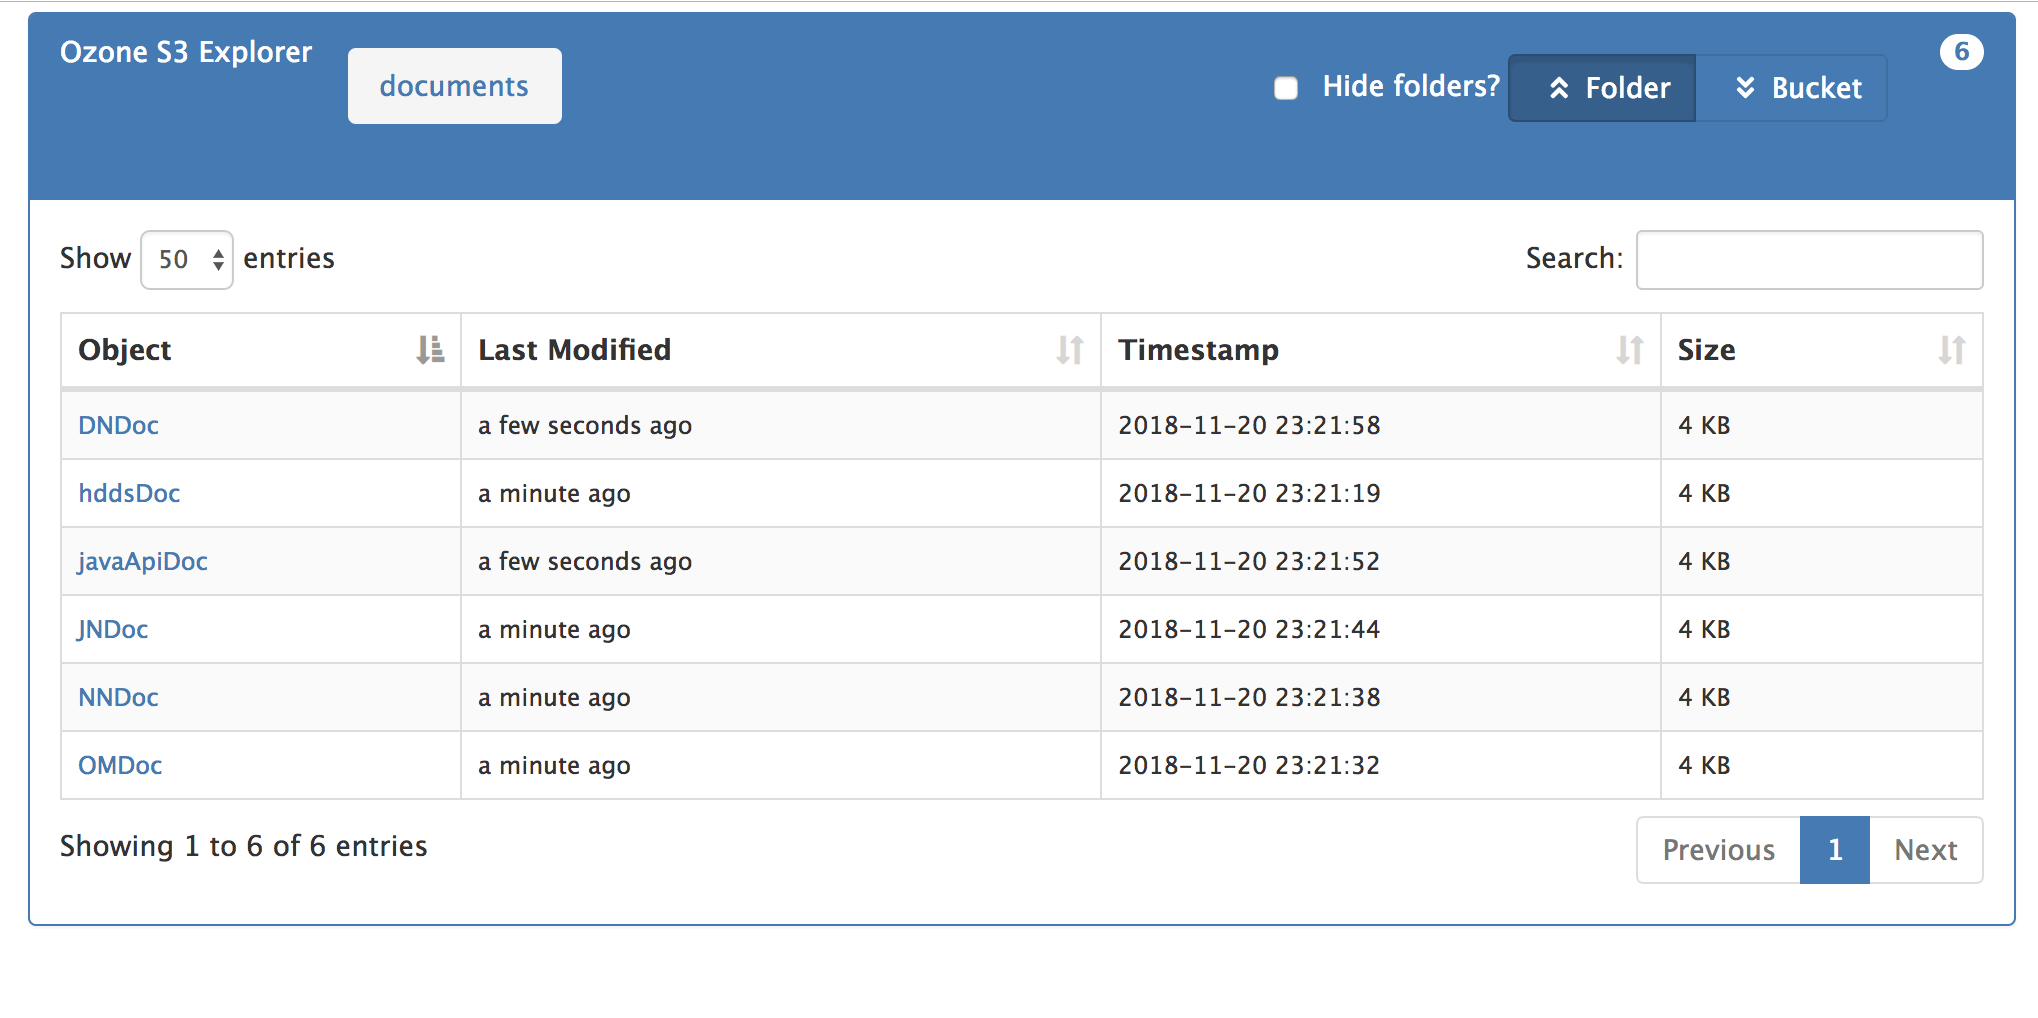Open the NNDoc object link
The image size is (2038, 1018).
[118, 698]
